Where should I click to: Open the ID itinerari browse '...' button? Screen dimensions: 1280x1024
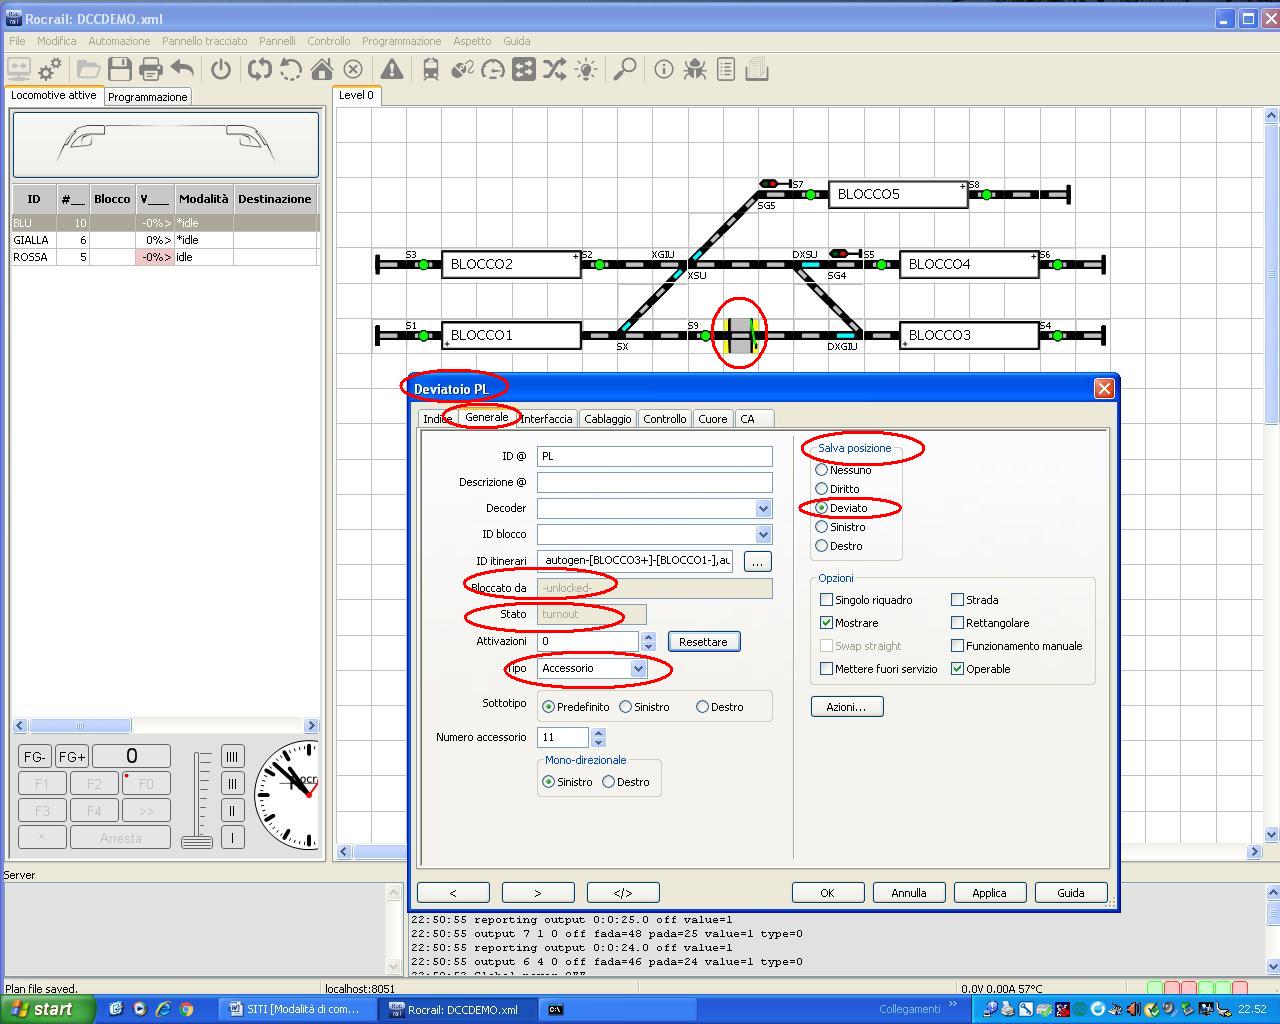[757, 562]
